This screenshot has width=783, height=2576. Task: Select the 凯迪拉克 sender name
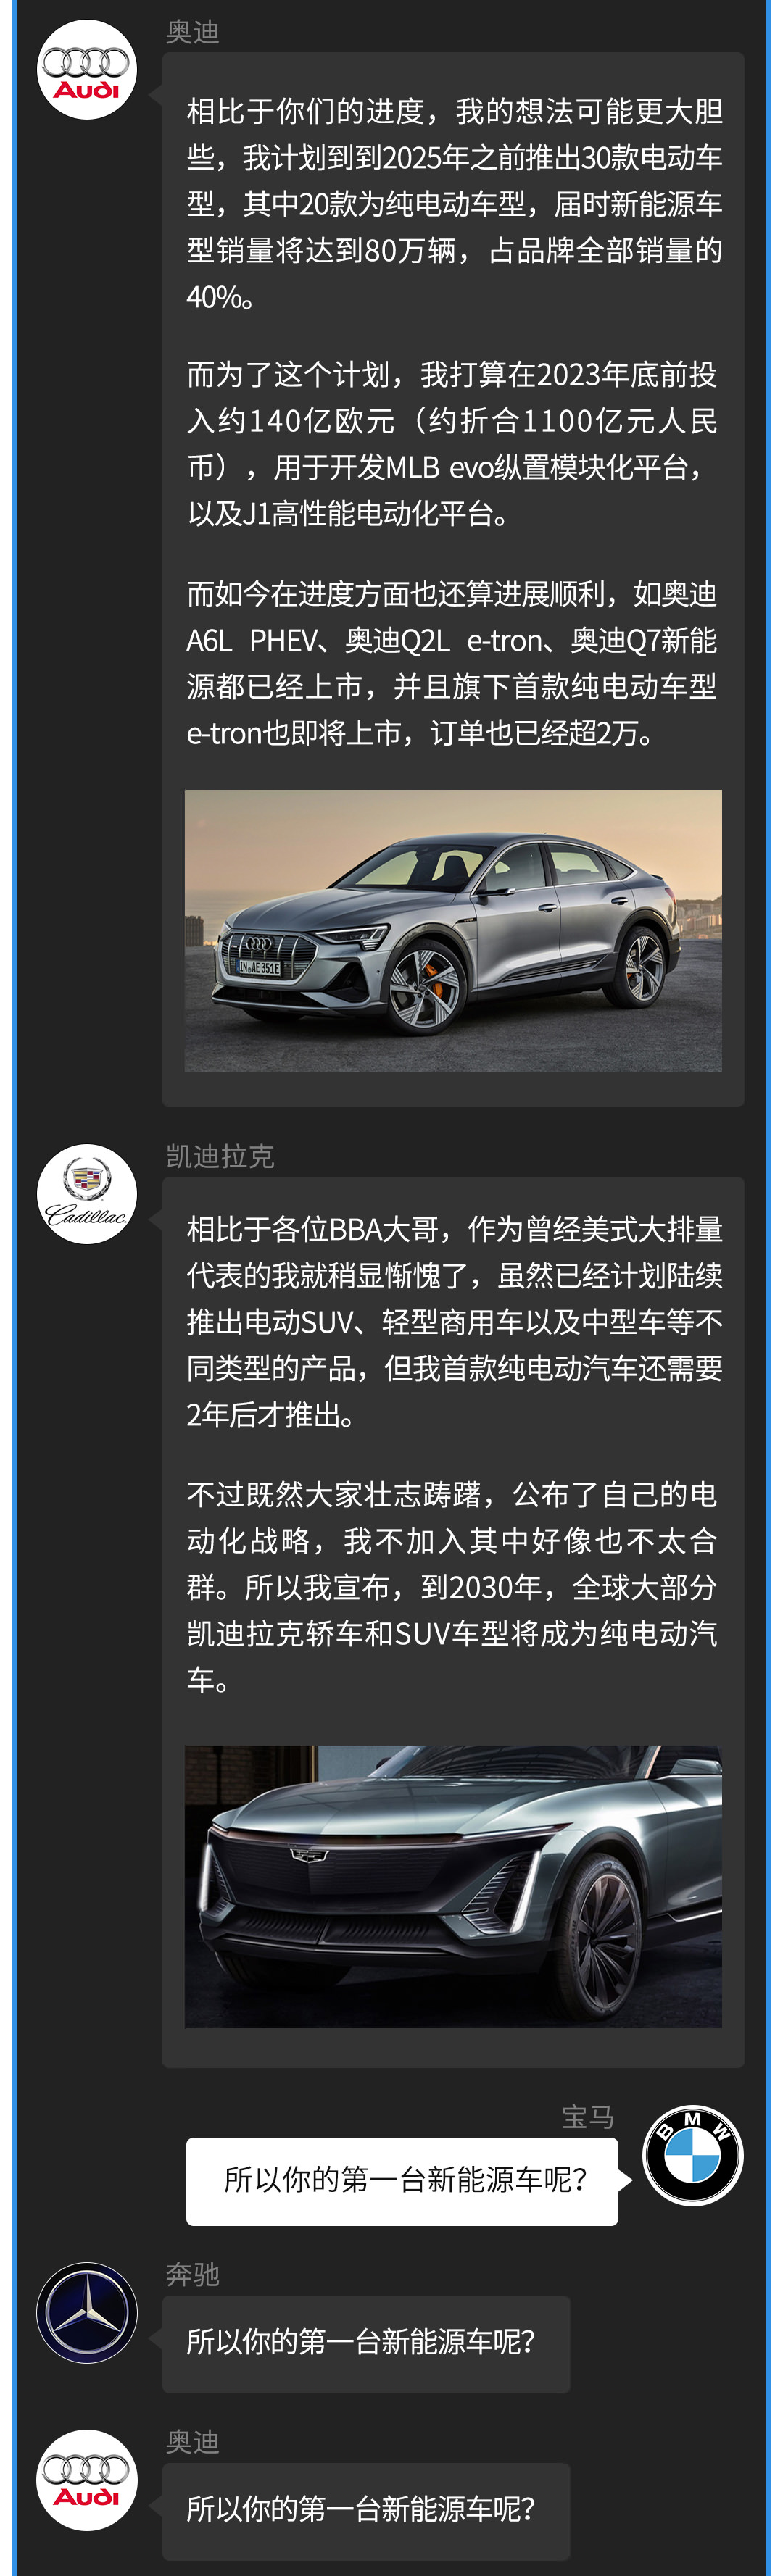click(x=220, y=1156)
